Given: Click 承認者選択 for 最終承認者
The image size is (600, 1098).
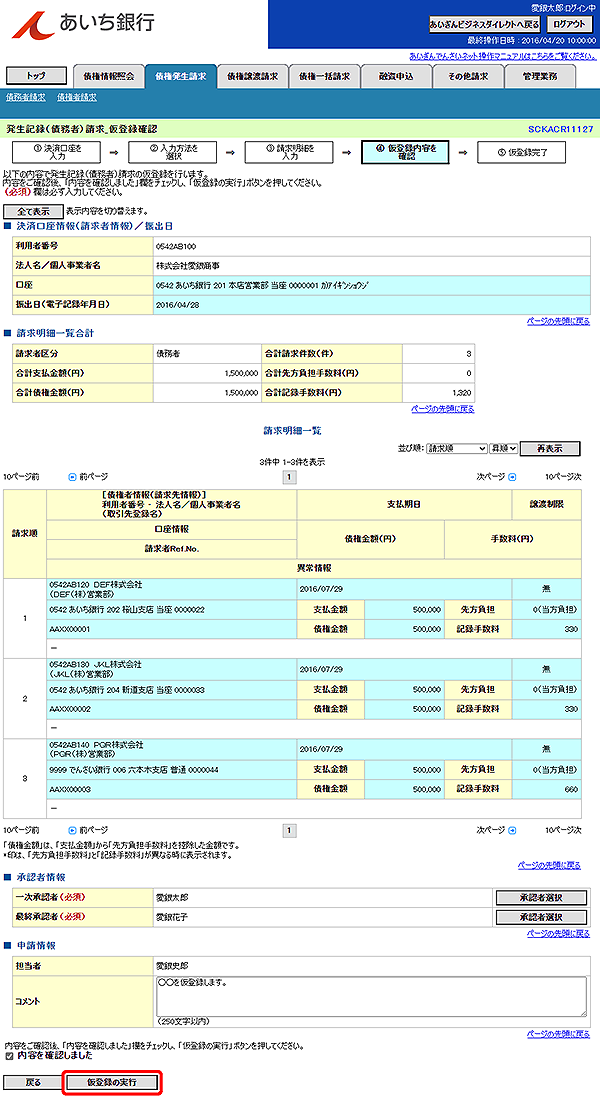Looking at the screenshot, I should click(x=541, y=917).
